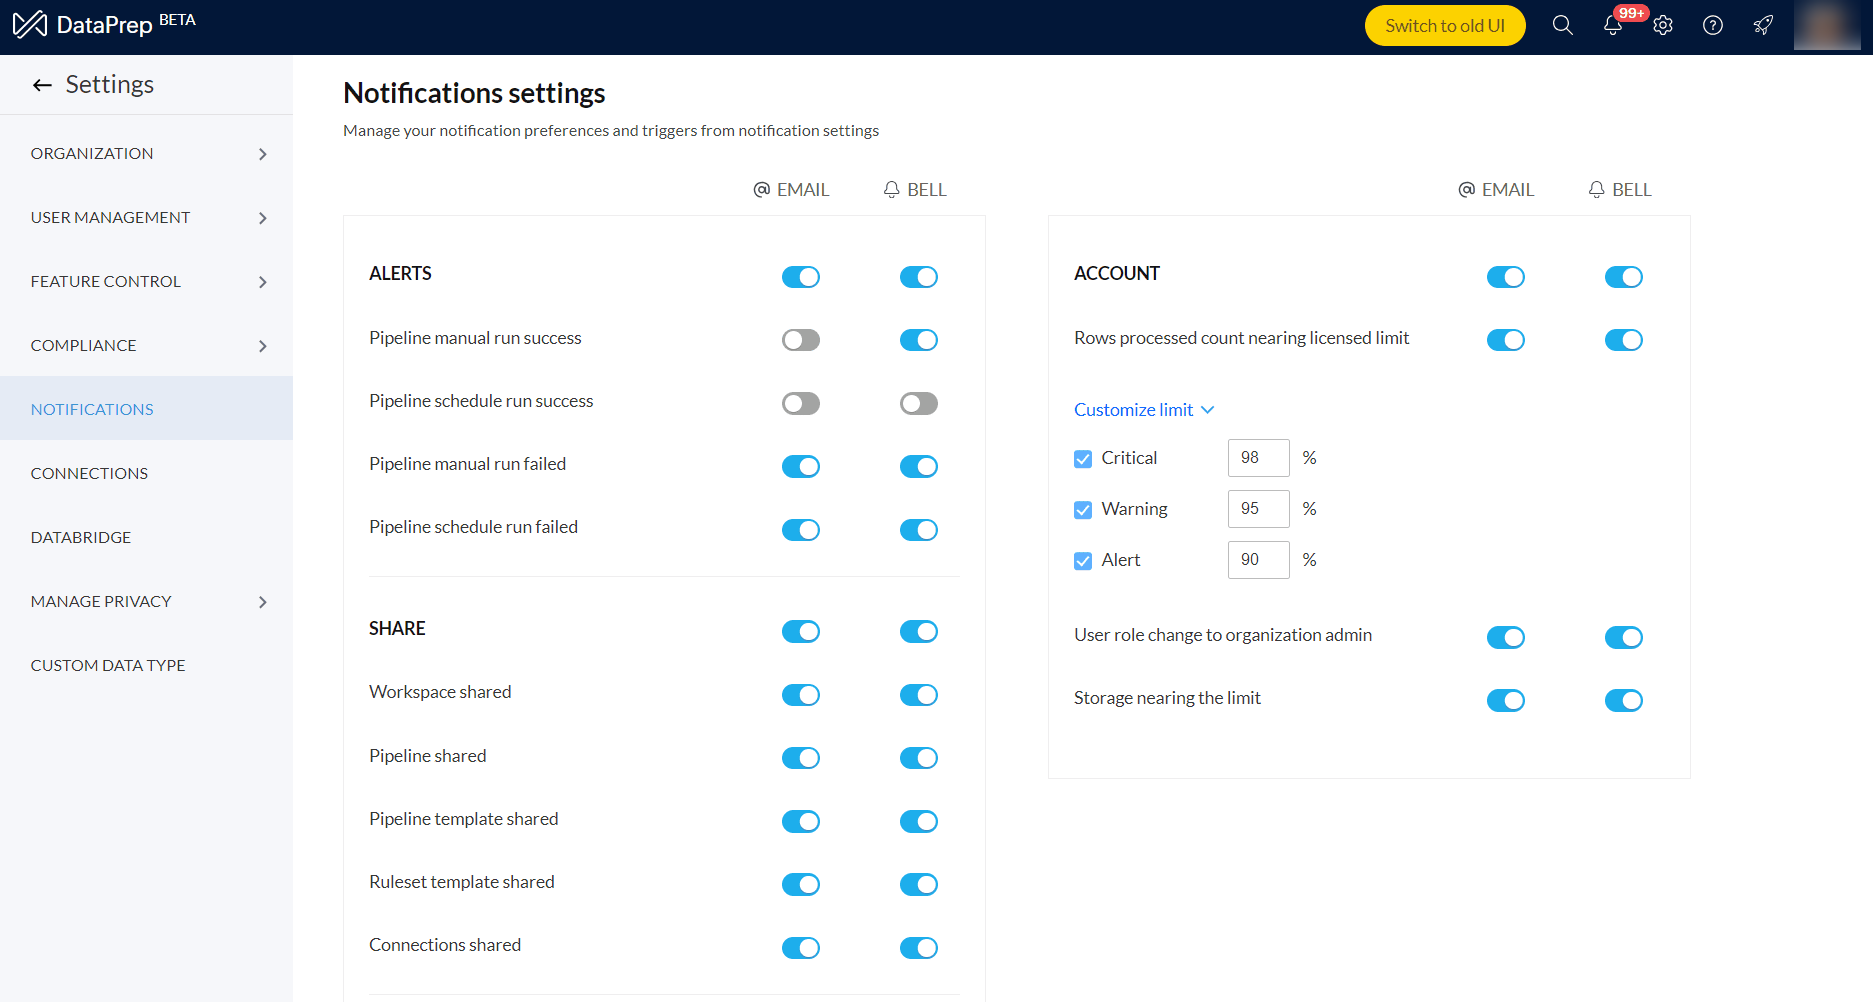The width and height of the screenshot is (1873, 1002).
Task: Open the Connections settings page
Action: [89, 474]
